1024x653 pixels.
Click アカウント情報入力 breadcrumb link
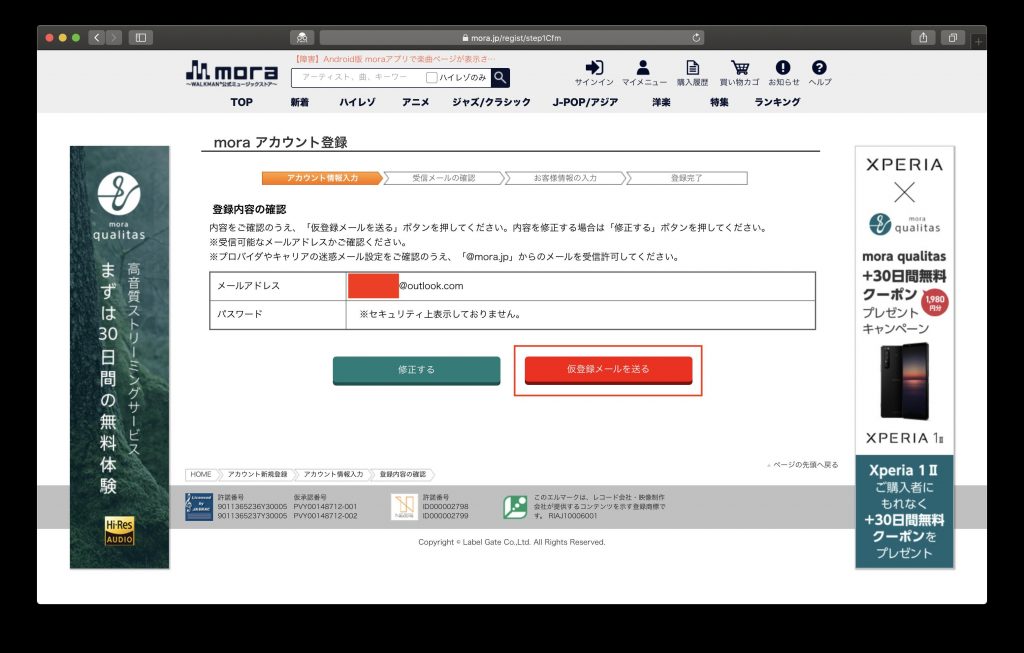(x=333, y=475)
